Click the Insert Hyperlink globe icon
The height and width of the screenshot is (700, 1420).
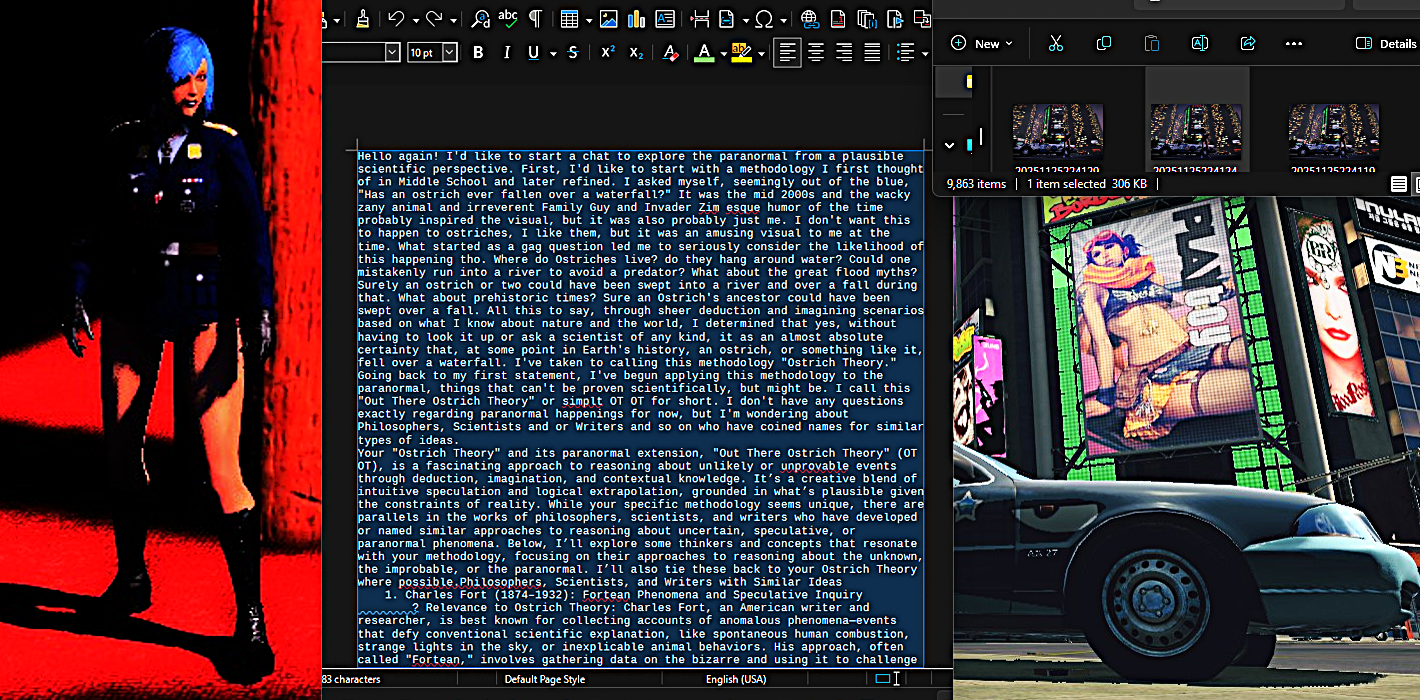pyautogui.click(x=809, y=18)
